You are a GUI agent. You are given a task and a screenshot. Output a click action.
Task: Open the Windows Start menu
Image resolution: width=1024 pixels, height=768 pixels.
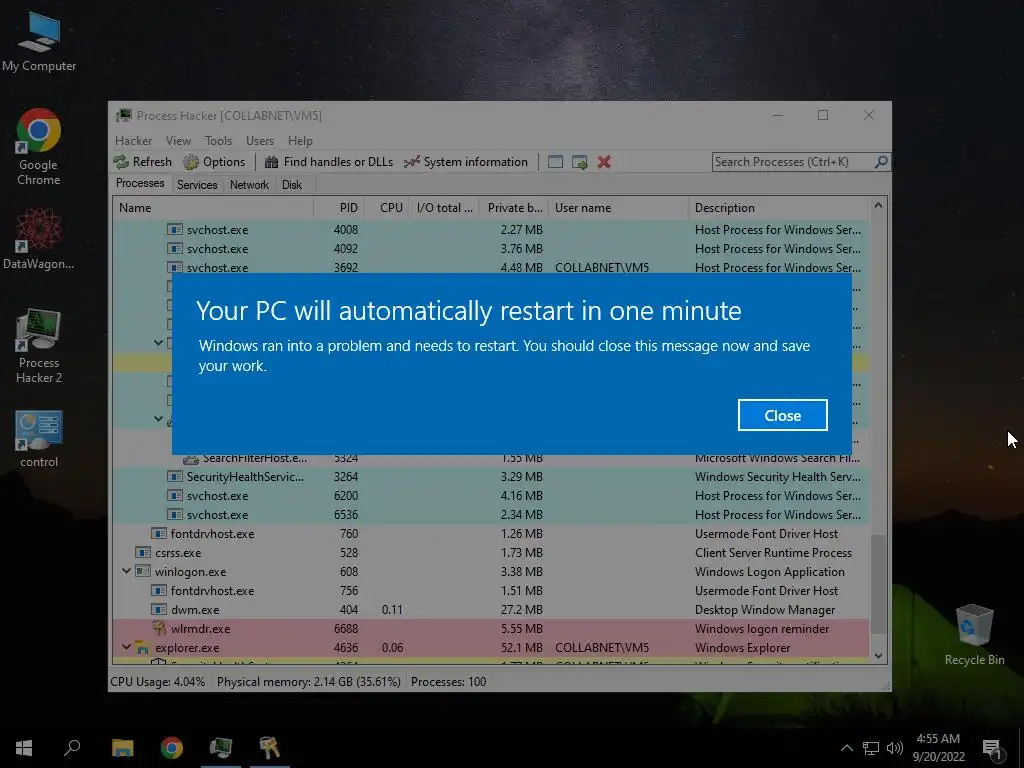24,748
